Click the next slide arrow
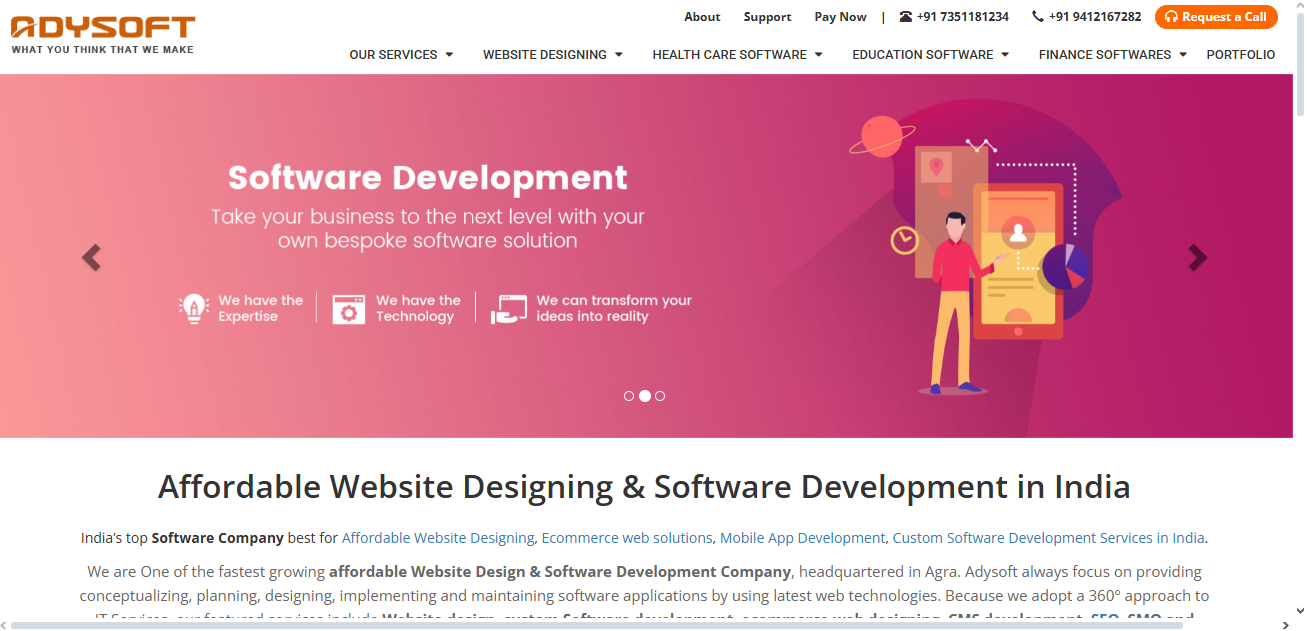Viewport: 1307px width, 631px height. coord(1197,258)
